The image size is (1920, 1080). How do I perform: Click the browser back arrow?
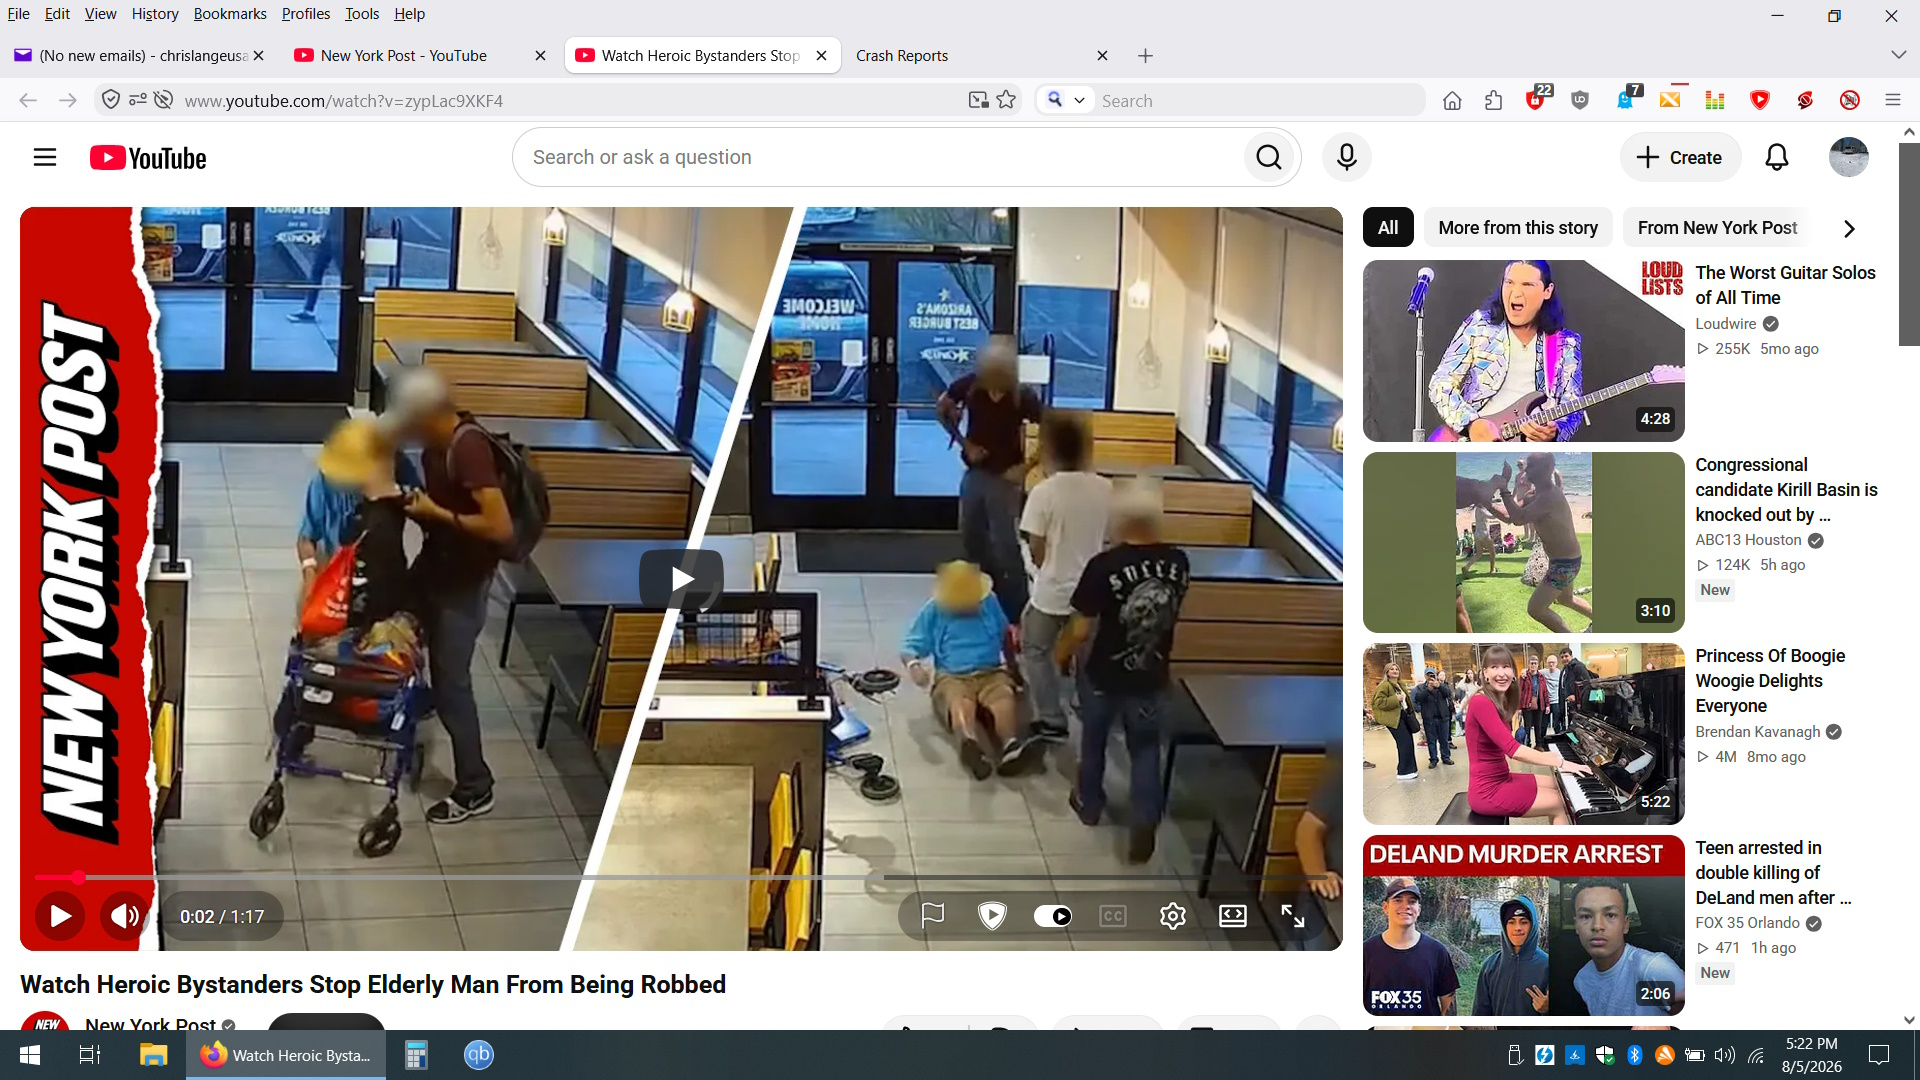(28, 100)
